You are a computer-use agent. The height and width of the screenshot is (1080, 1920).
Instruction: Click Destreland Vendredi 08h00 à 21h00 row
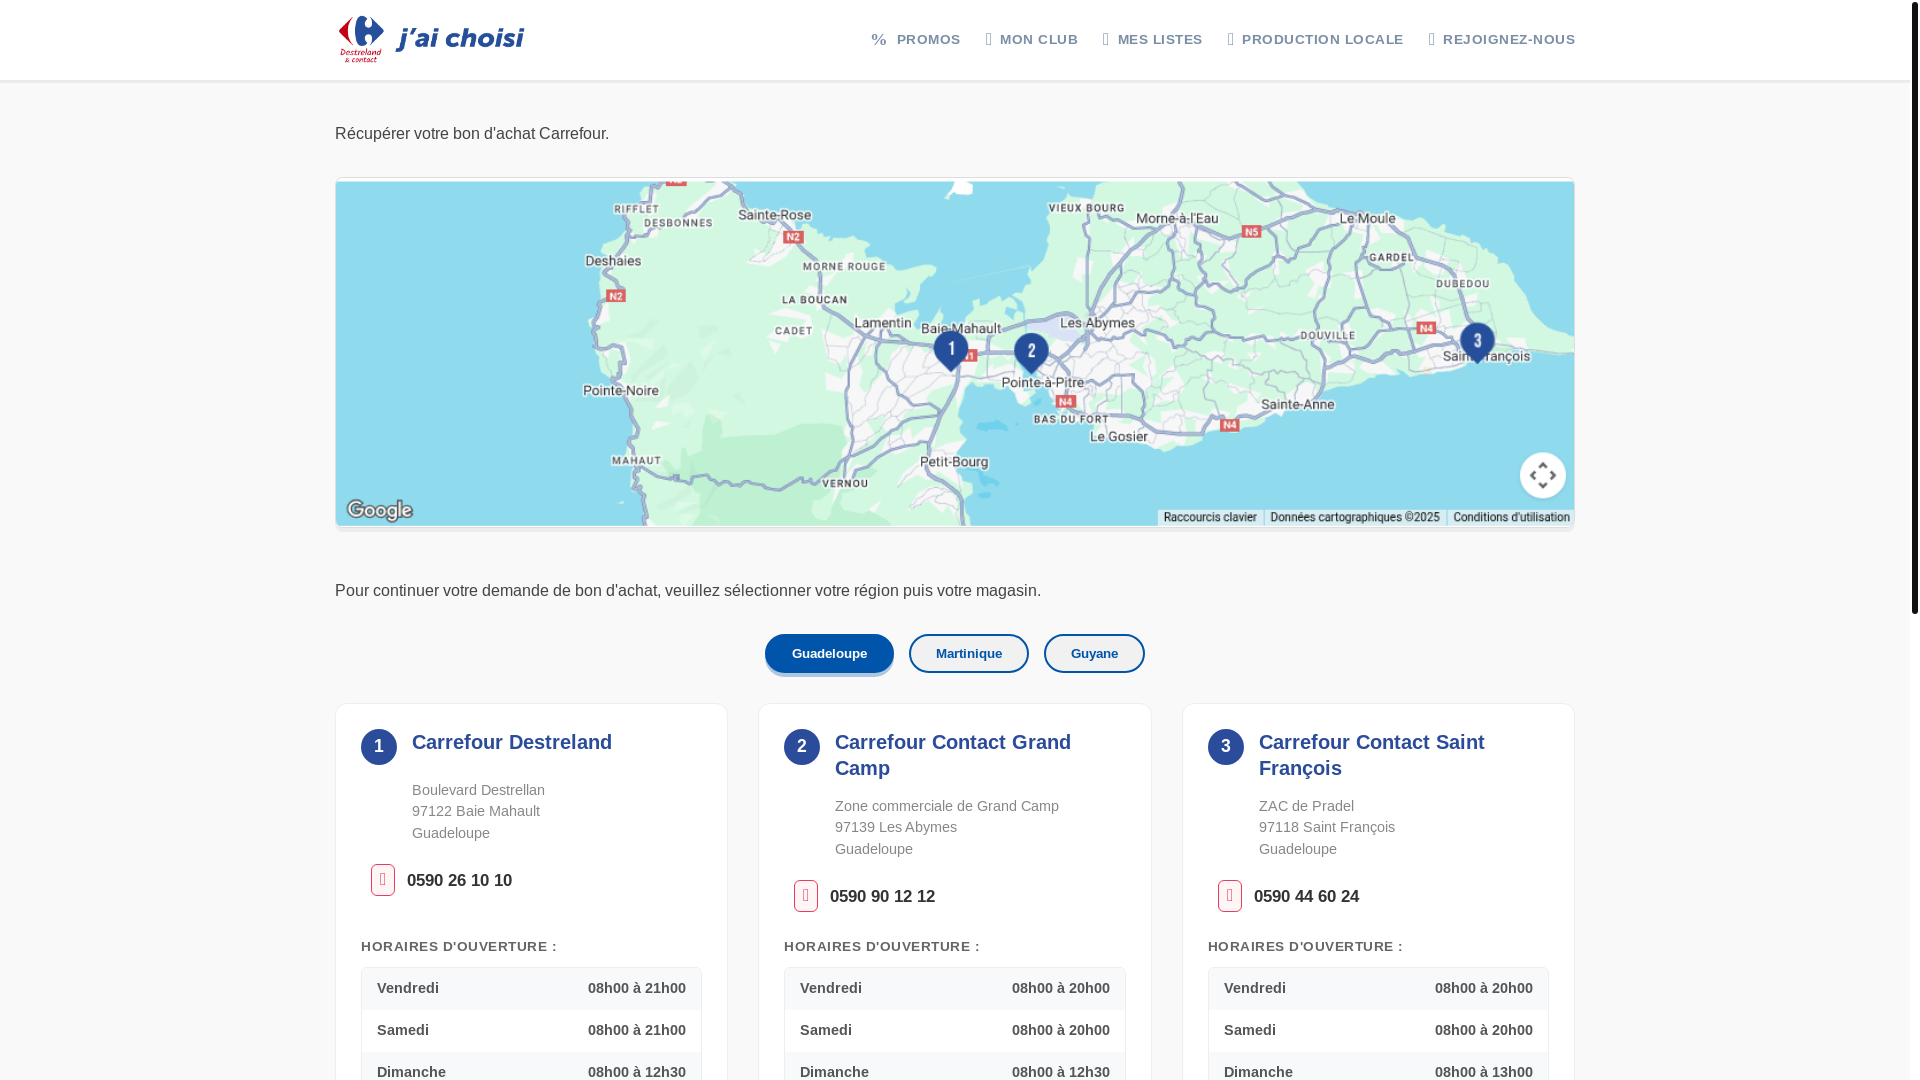pos(531,988)
